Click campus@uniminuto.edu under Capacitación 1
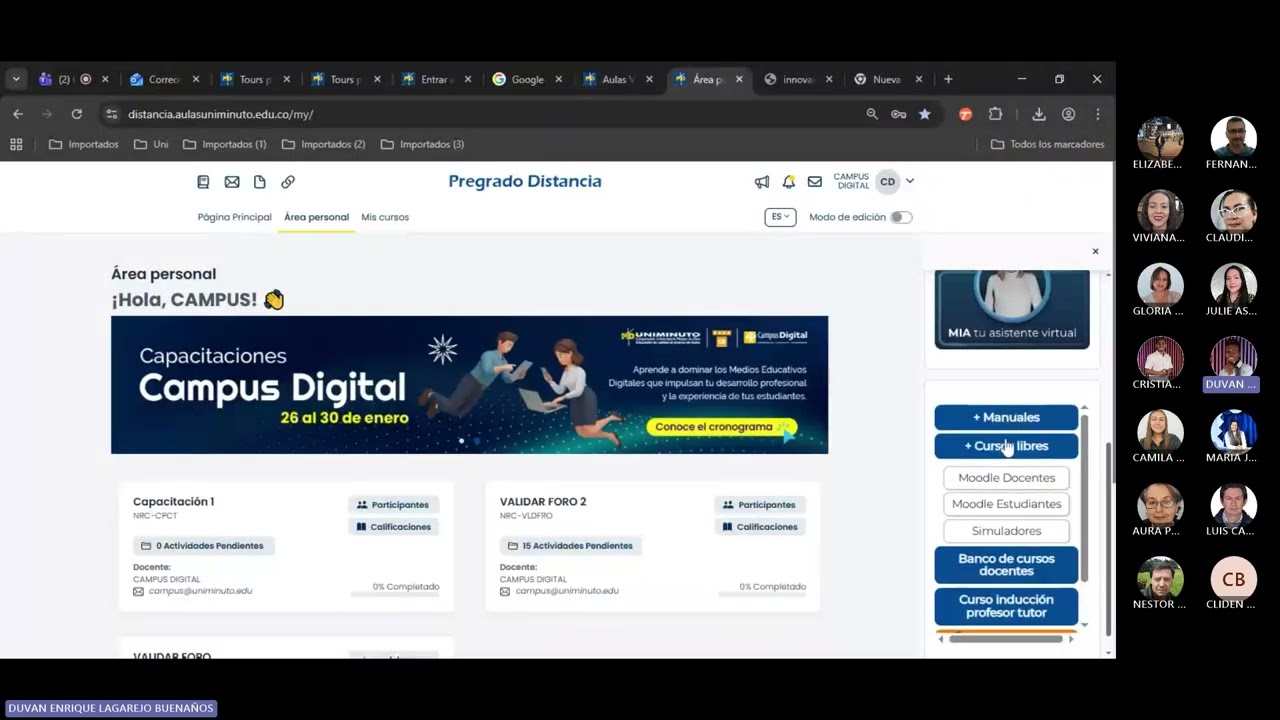 point(200,591)
